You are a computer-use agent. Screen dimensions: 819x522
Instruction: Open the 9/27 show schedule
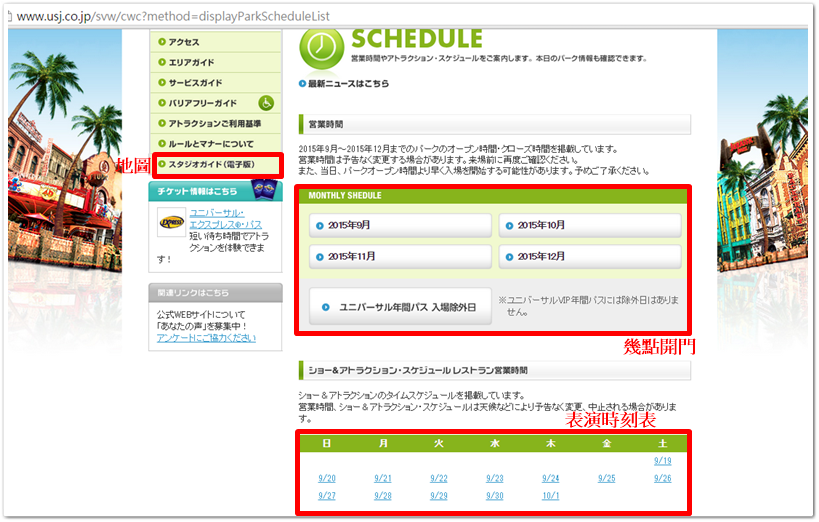(x=327, y=495)
